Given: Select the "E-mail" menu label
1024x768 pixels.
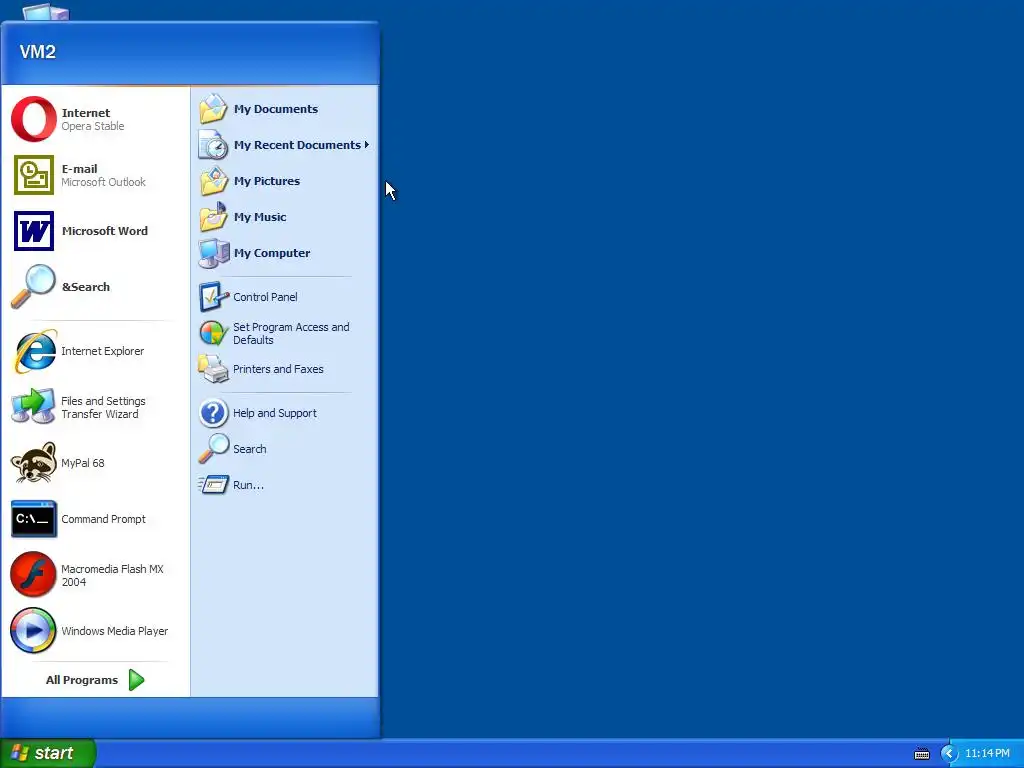Looking at the screenshot, I should [x=80, y=169].
